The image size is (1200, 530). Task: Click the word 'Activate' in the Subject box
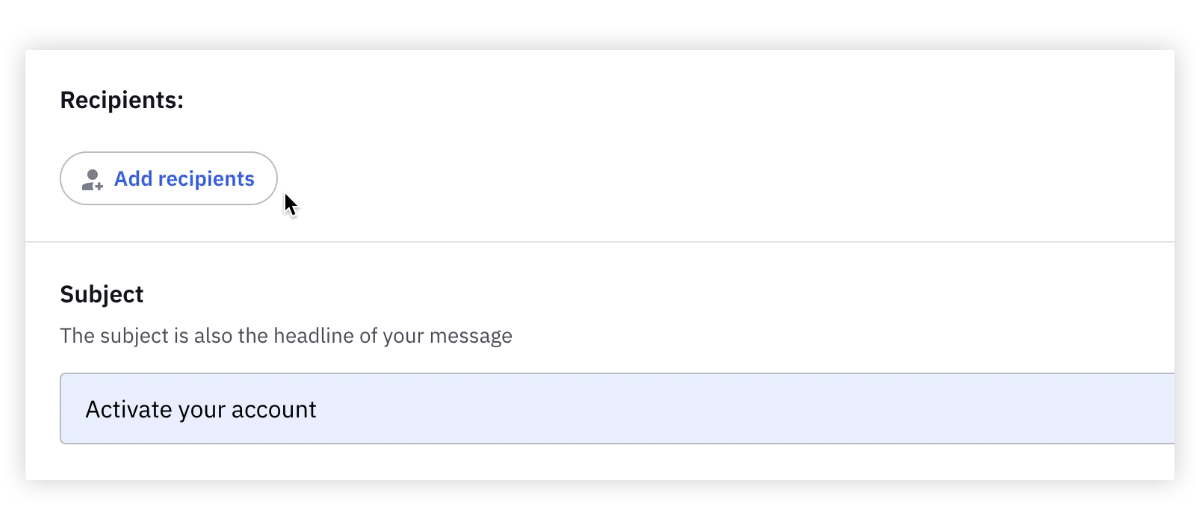(x=123, y=410)
